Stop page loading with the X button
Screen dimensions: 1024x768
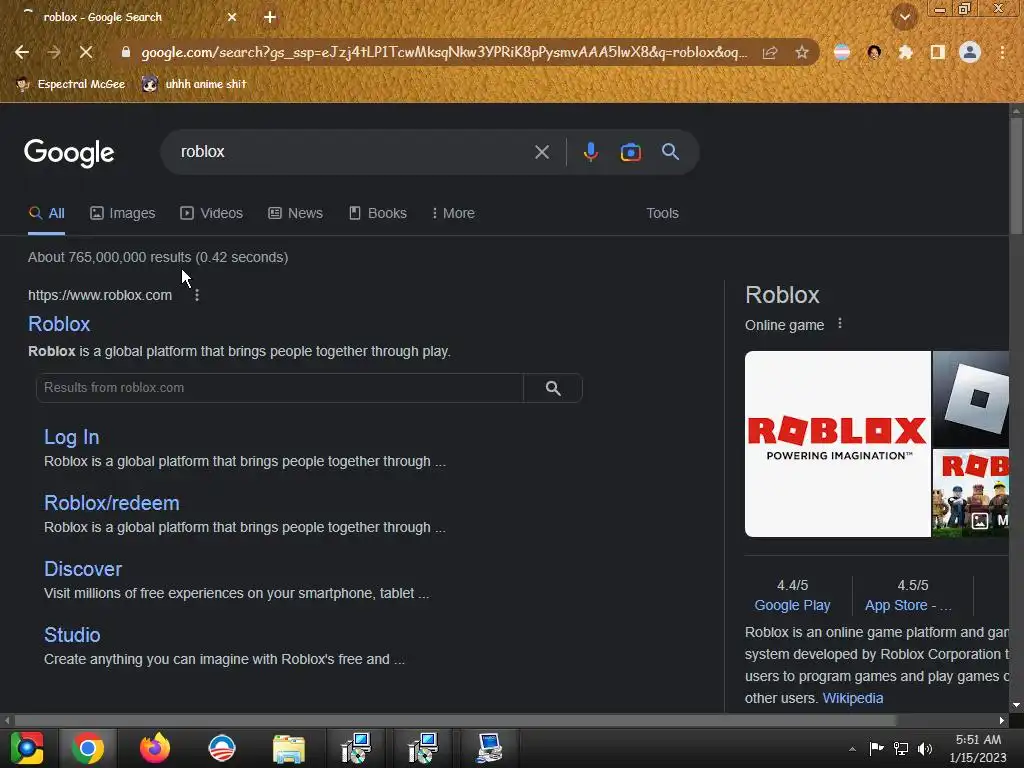click(x=86, y=52)
